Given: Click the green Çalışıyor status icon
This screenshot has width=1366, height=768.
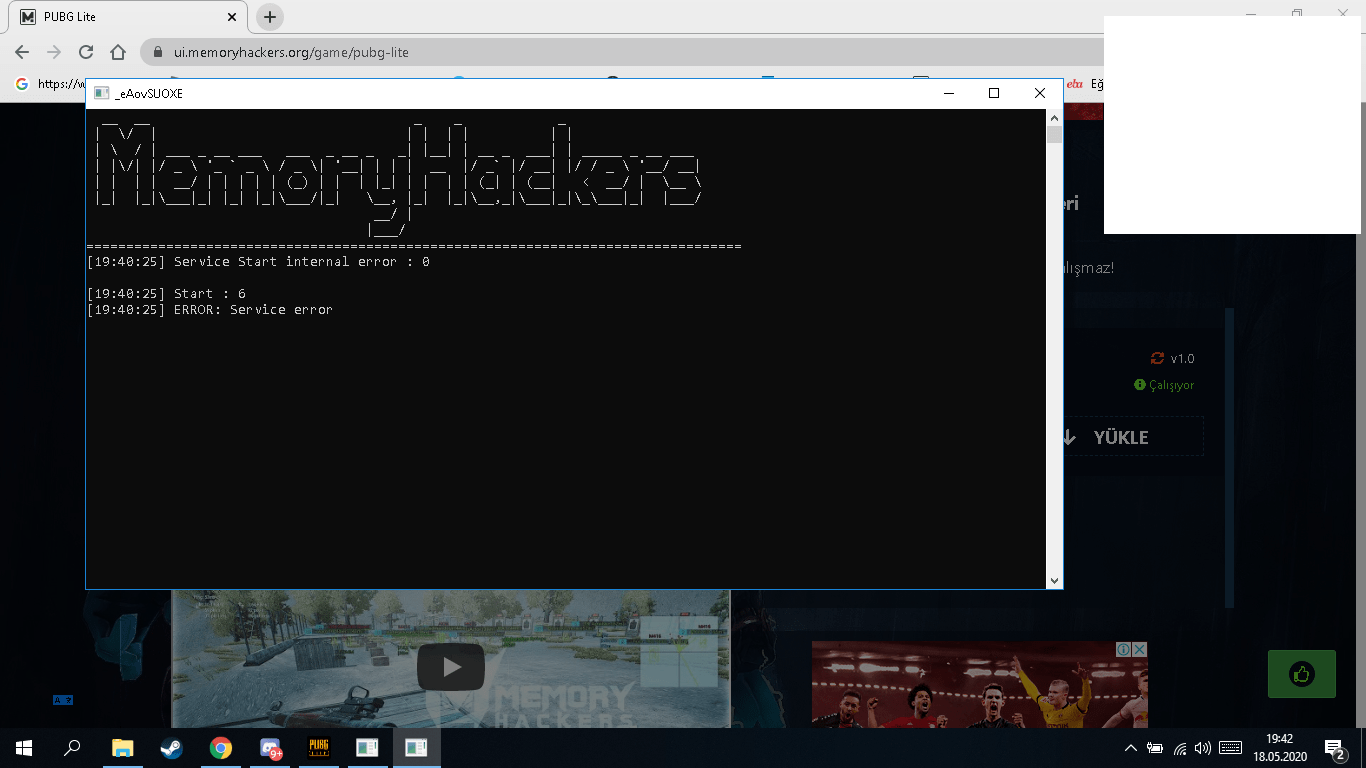Looking at the screenshot, I should tap(1140, 385).
